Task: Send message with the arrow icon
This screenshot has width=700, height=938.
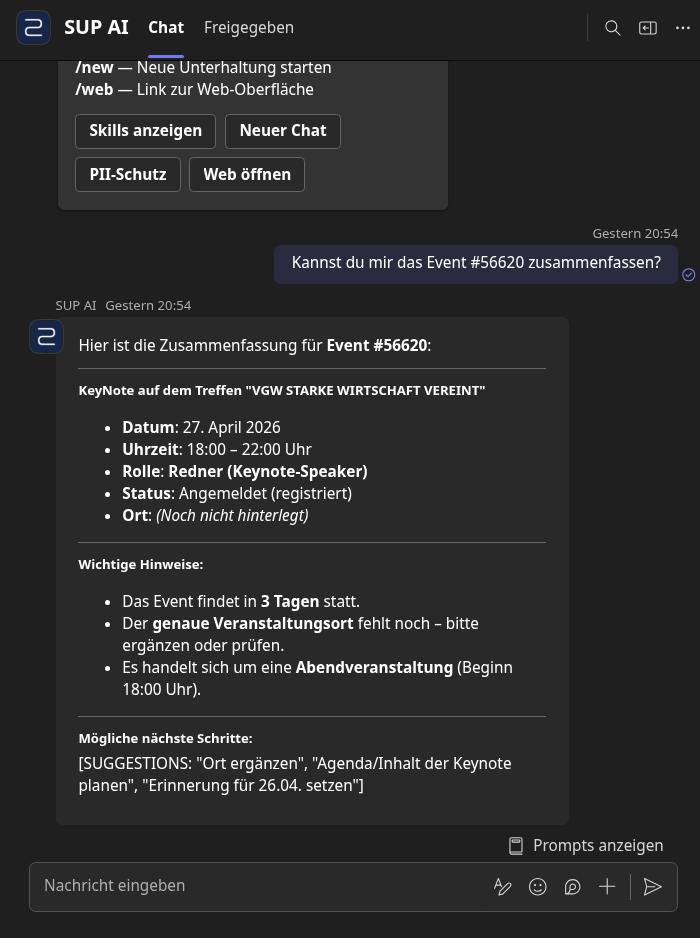Action: [x=652, y=887]
